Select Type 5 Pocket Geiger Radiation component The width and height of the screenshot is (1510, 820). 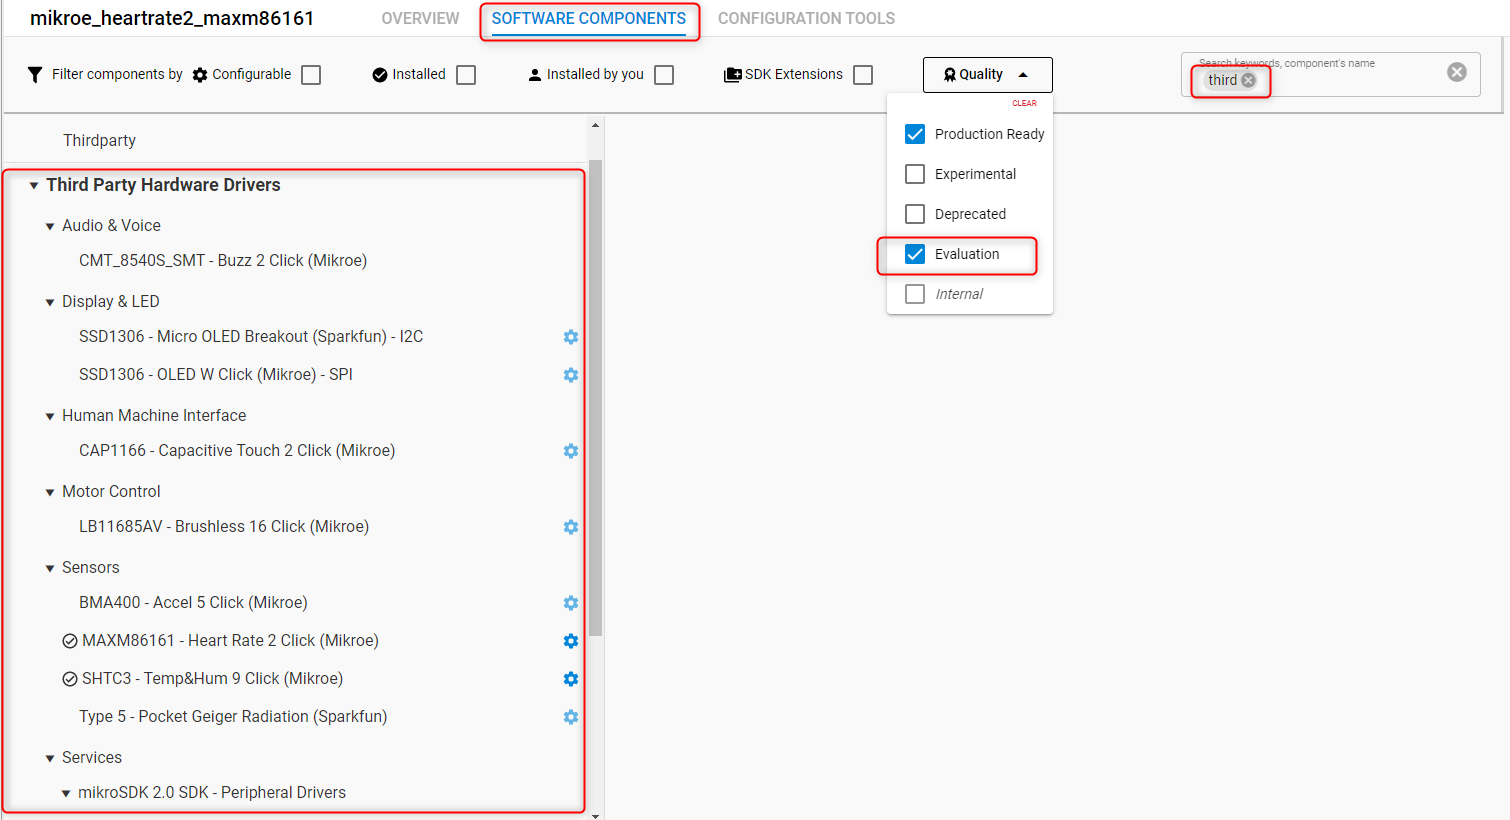[x=233, y=717]
